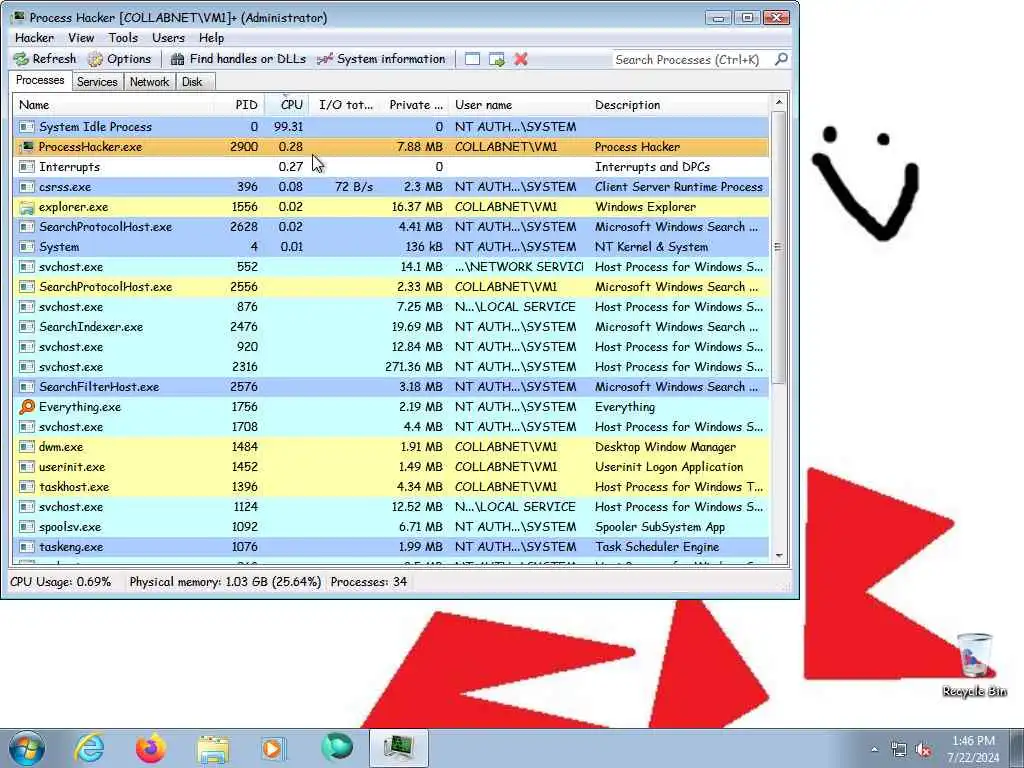The width and height of the screenshot is (1024, 768).
Task: Open Find handles or DLLs
Action: click(x=238, y=59)
